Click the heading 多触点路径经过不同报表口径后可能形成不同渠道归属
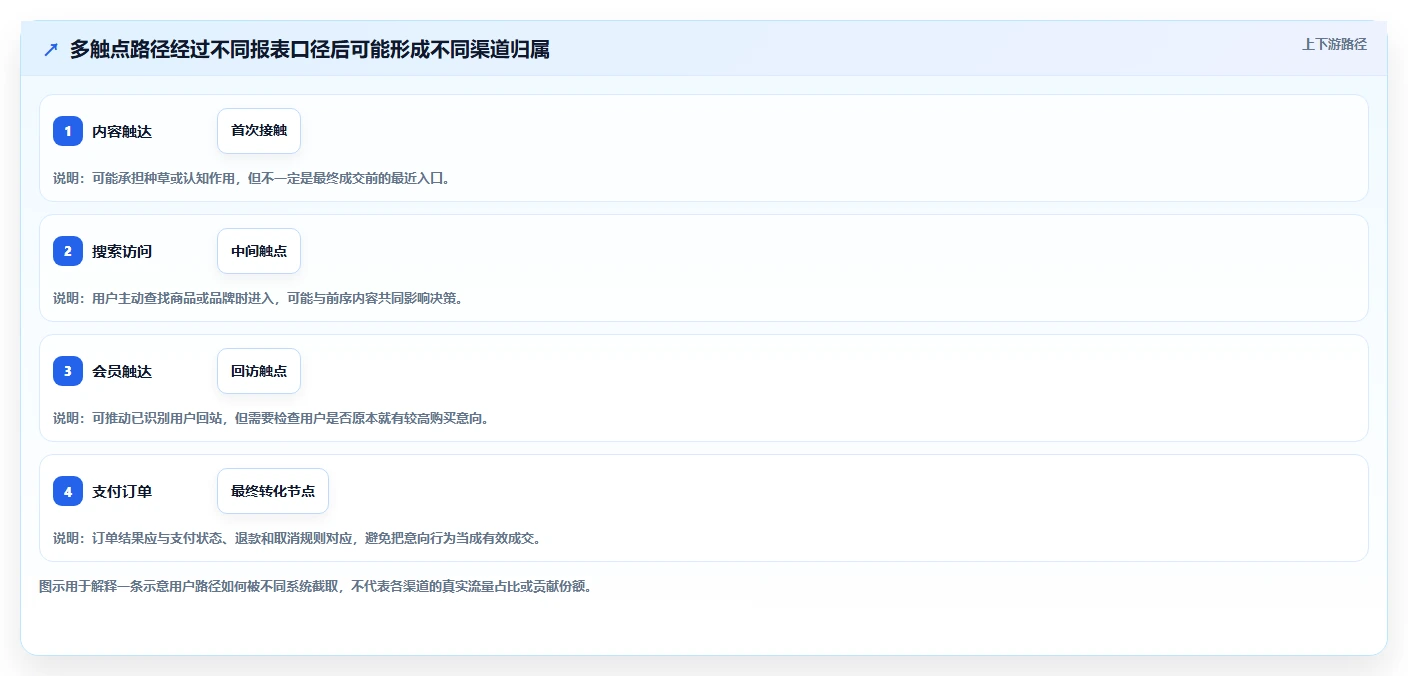The width and height of the screenshot is (1408, 676). point(310,49)
